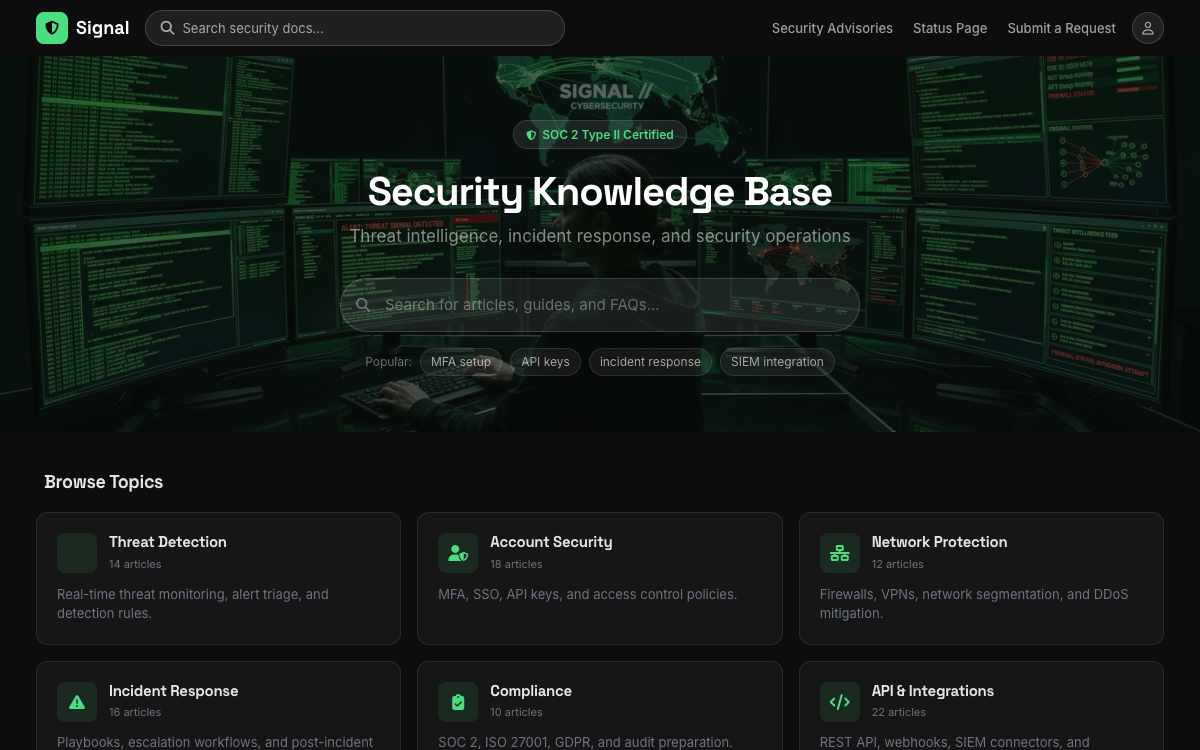Click the Network Protection network icon
1200x750 pixels.
coord(840,553)
